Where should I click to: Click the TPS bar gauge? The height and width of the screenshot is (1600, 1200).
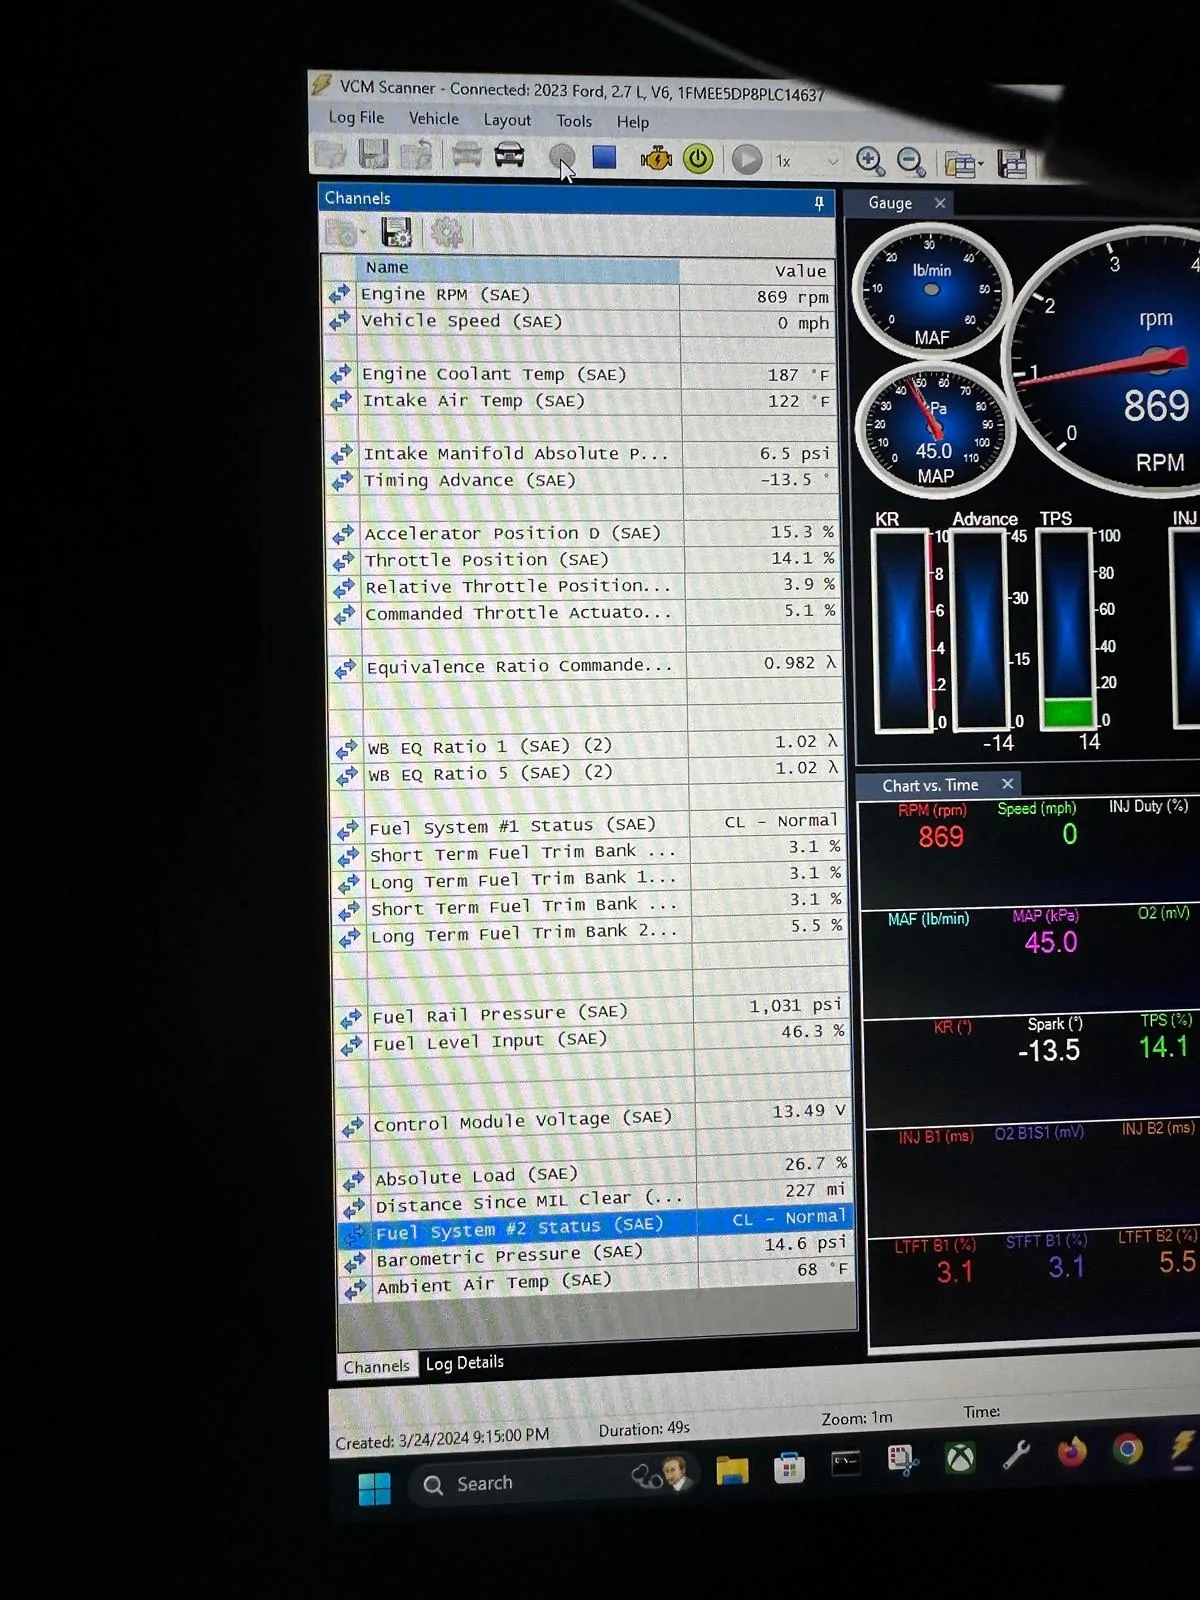pos(1068,630)
